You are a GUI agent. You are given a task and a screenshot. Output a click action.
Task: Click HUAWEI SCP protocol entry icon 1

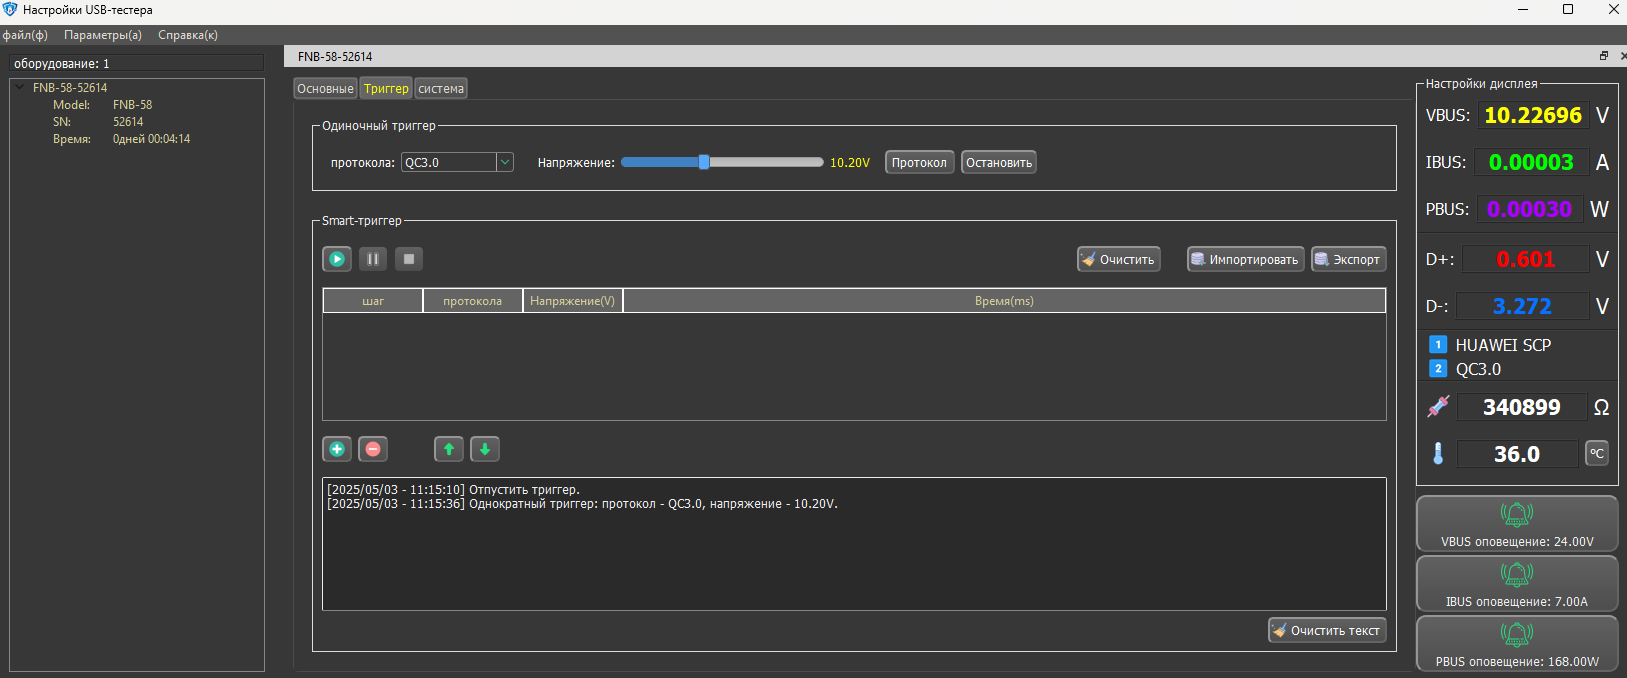(x=1438, y=345)
